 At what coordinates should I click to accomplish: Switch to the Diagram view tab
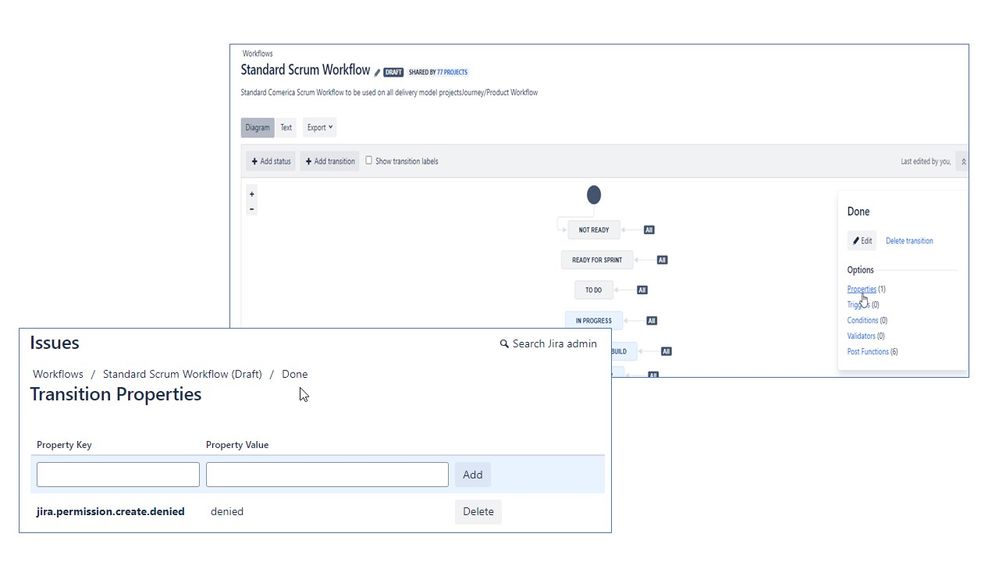click(257, 127)
